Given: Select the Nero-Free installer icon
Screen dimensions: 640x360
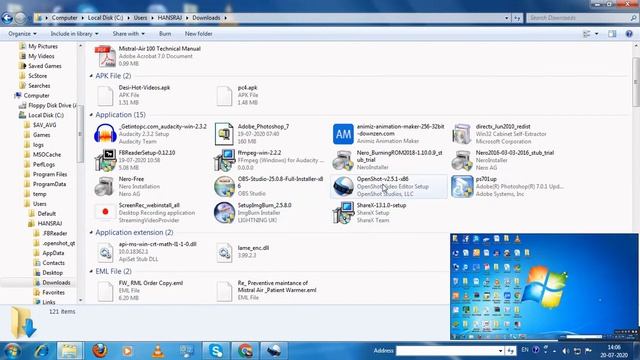Looking at the screenshot, I should (x=105, y=187).
